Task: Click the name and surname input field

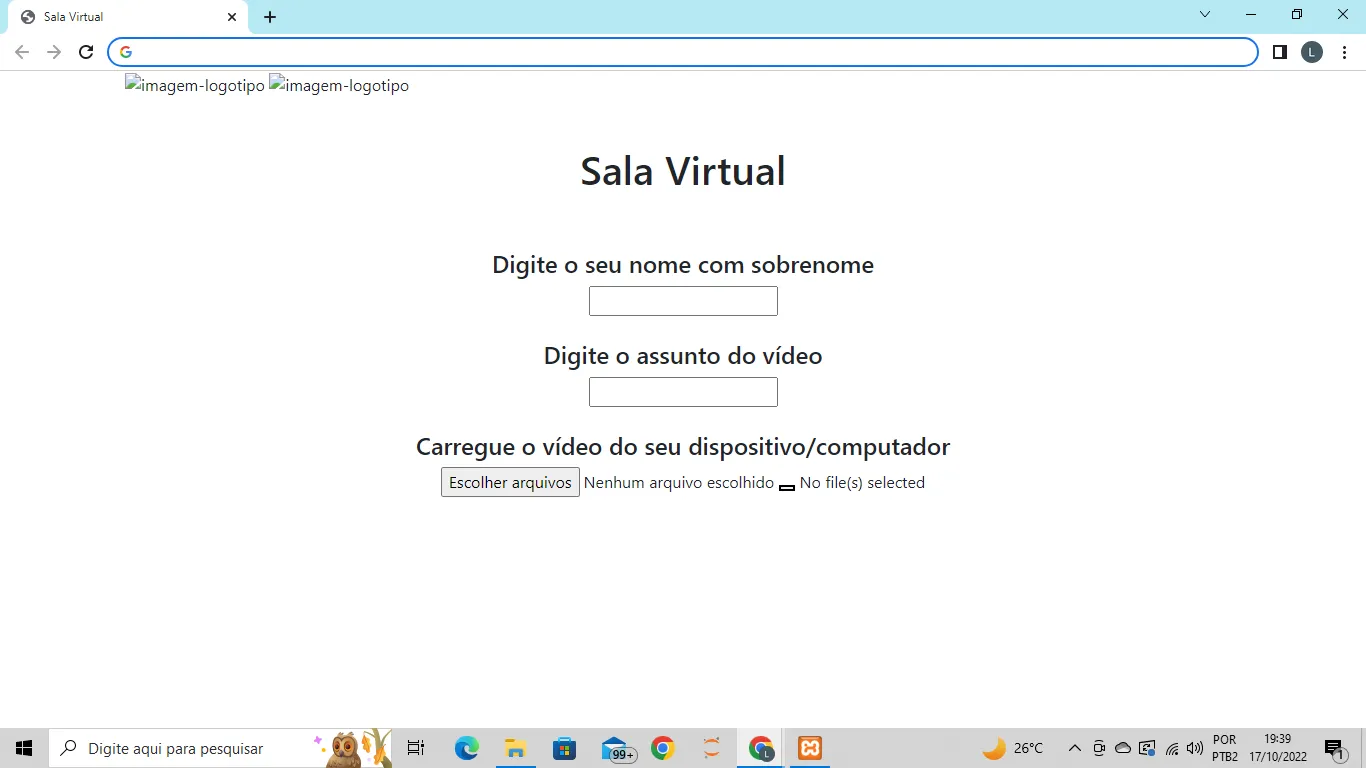Action: pos(683,301)
